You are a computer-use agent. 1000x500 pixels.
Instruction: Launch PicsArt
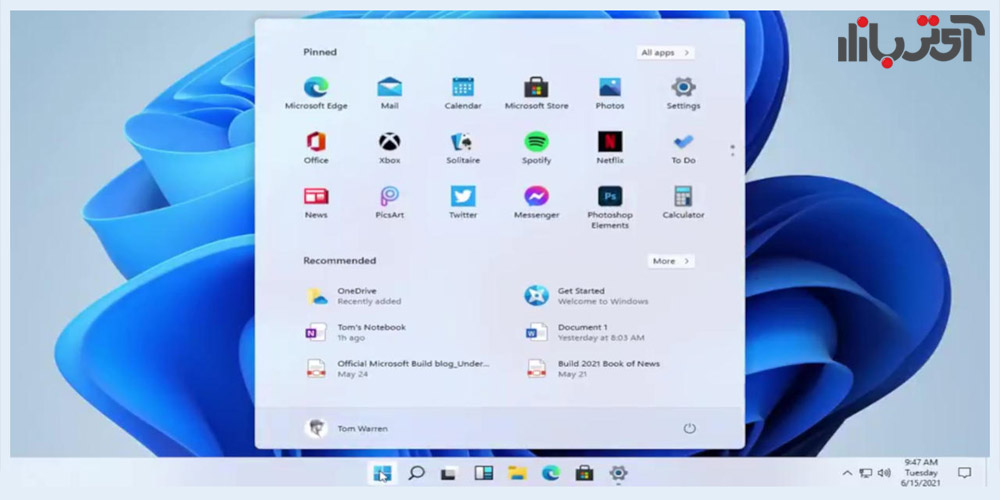click(x=389, y=203)
